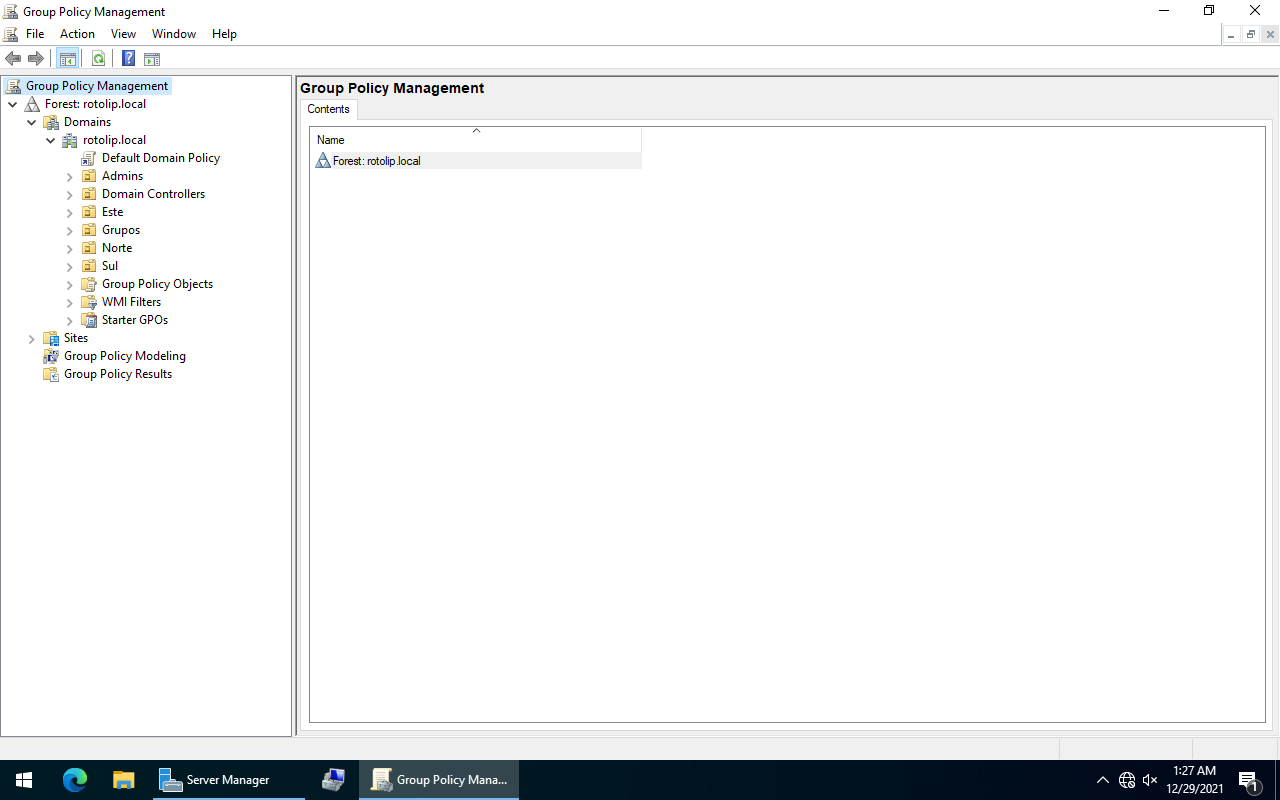Viewport: 1280px width, 800px height.
Task: Toggle the Show/Hide Console Tree icon
Action: click(67, 58)
